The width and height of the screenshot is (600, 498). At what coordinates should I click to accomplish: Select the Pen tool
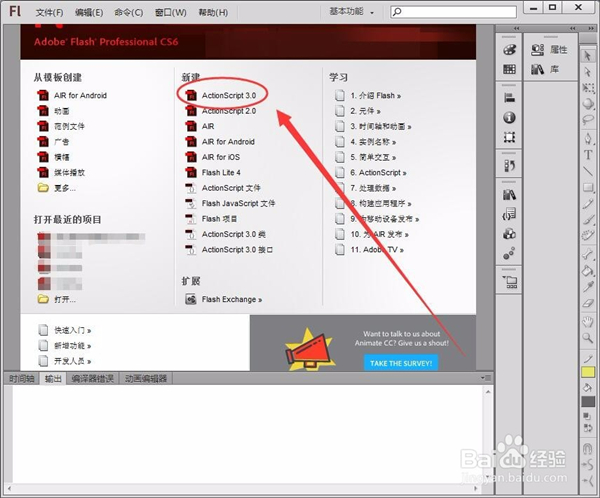(x=588, y=139)
